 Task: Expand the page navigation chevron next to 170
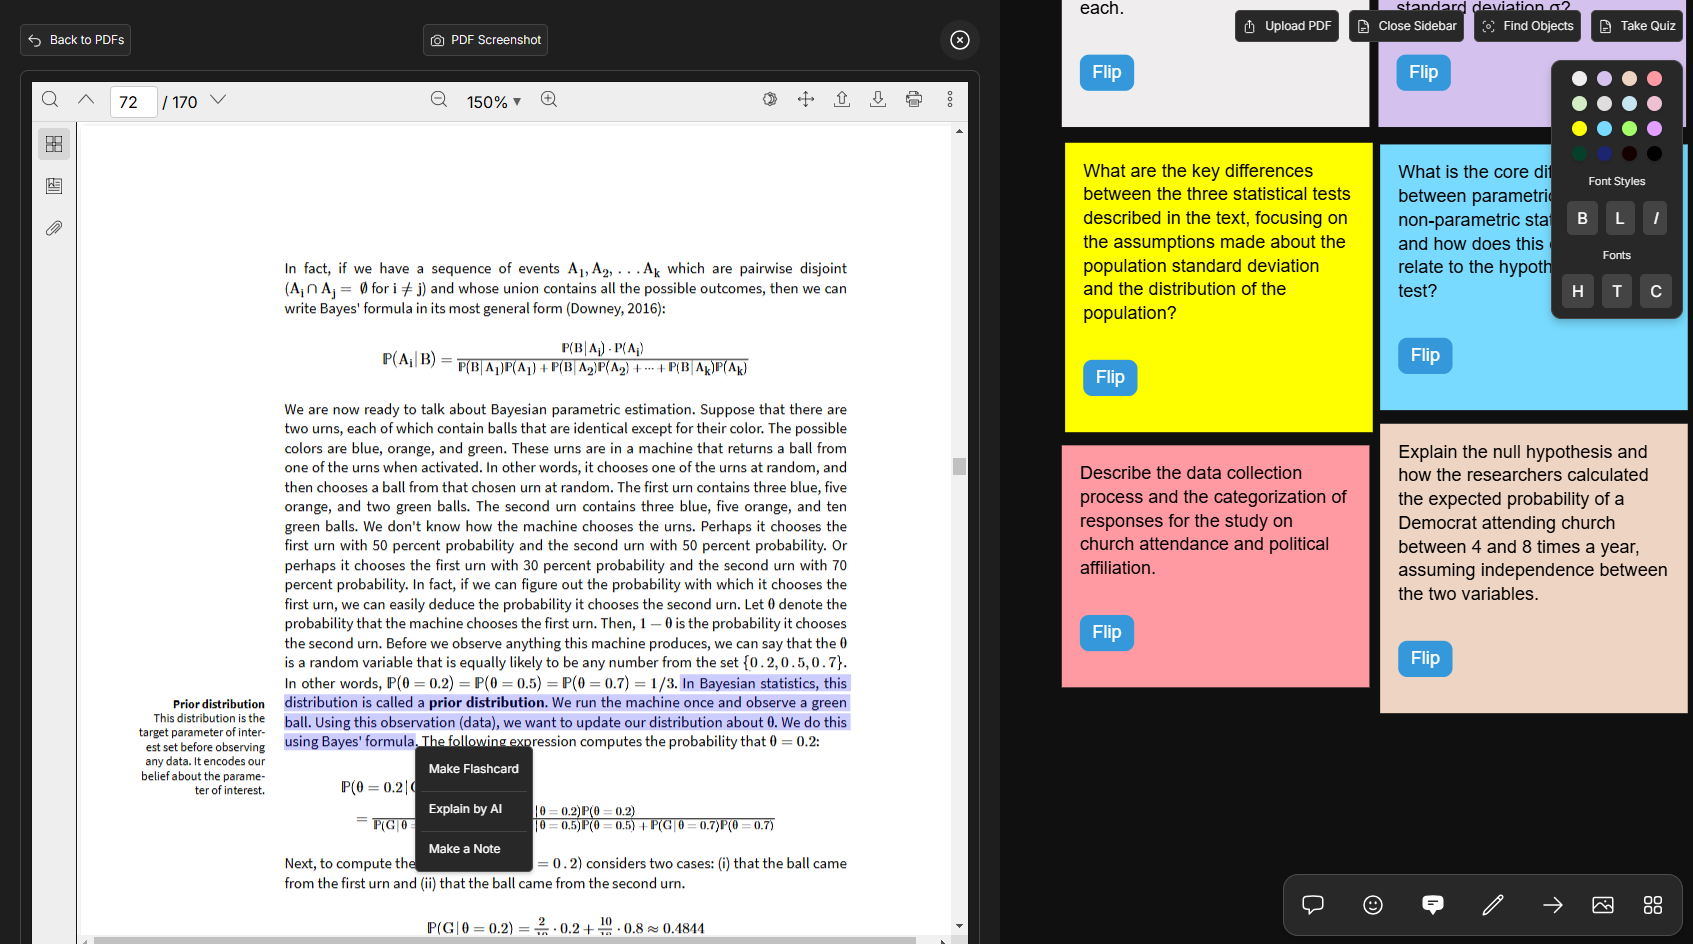click(x=217, y=100)
